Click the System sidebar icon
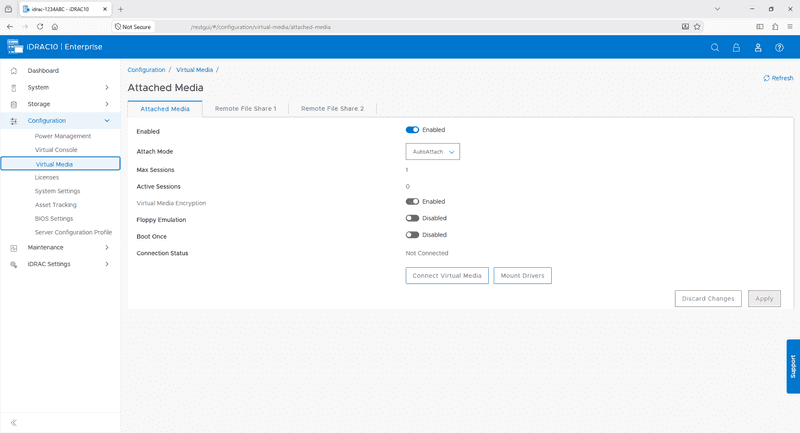The width and height of the screenshot is (800, 433). 14,88
